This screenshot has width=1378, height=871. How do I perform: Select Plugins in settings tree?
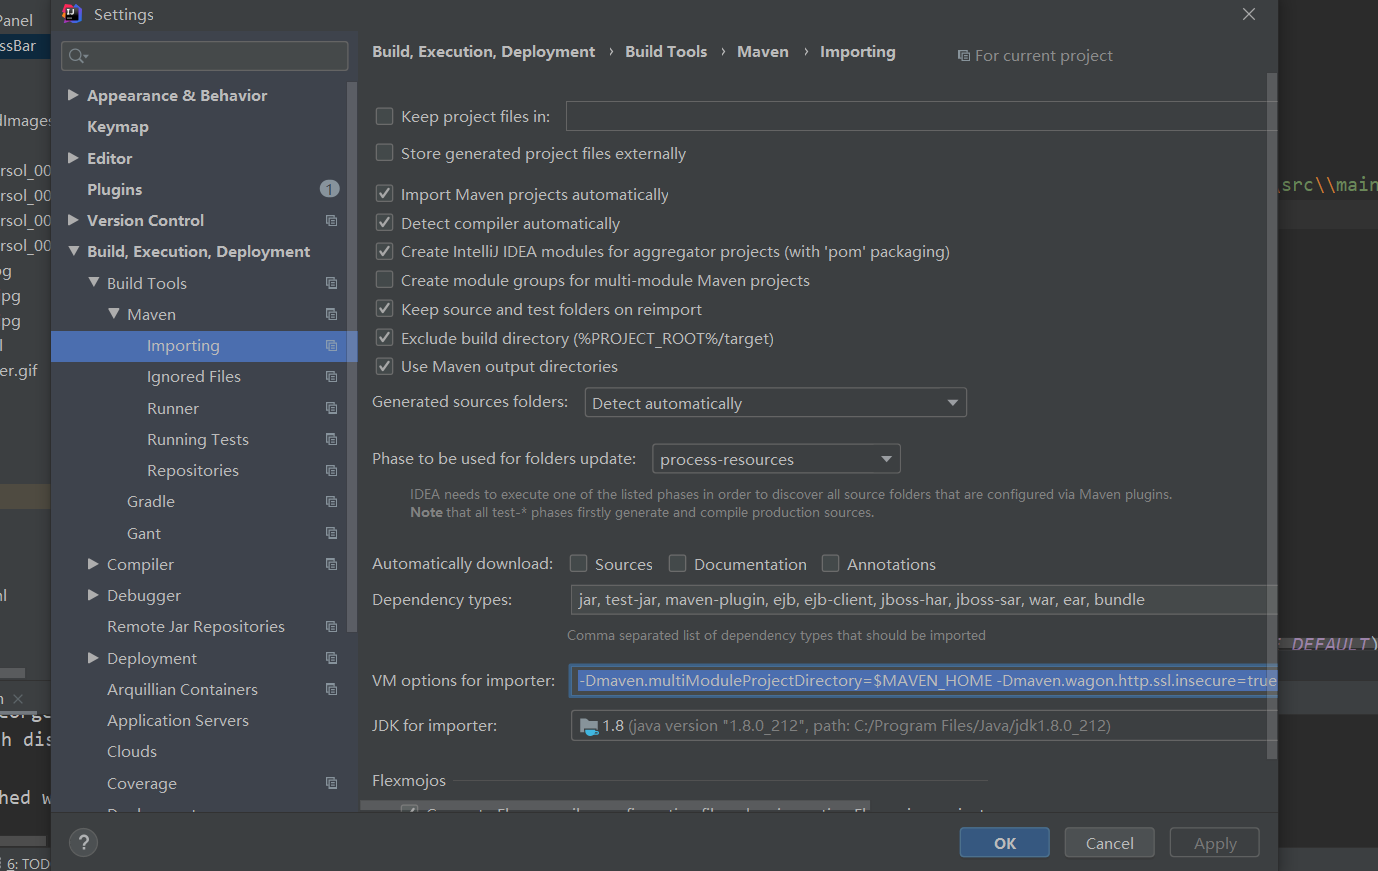click(114, 189)
